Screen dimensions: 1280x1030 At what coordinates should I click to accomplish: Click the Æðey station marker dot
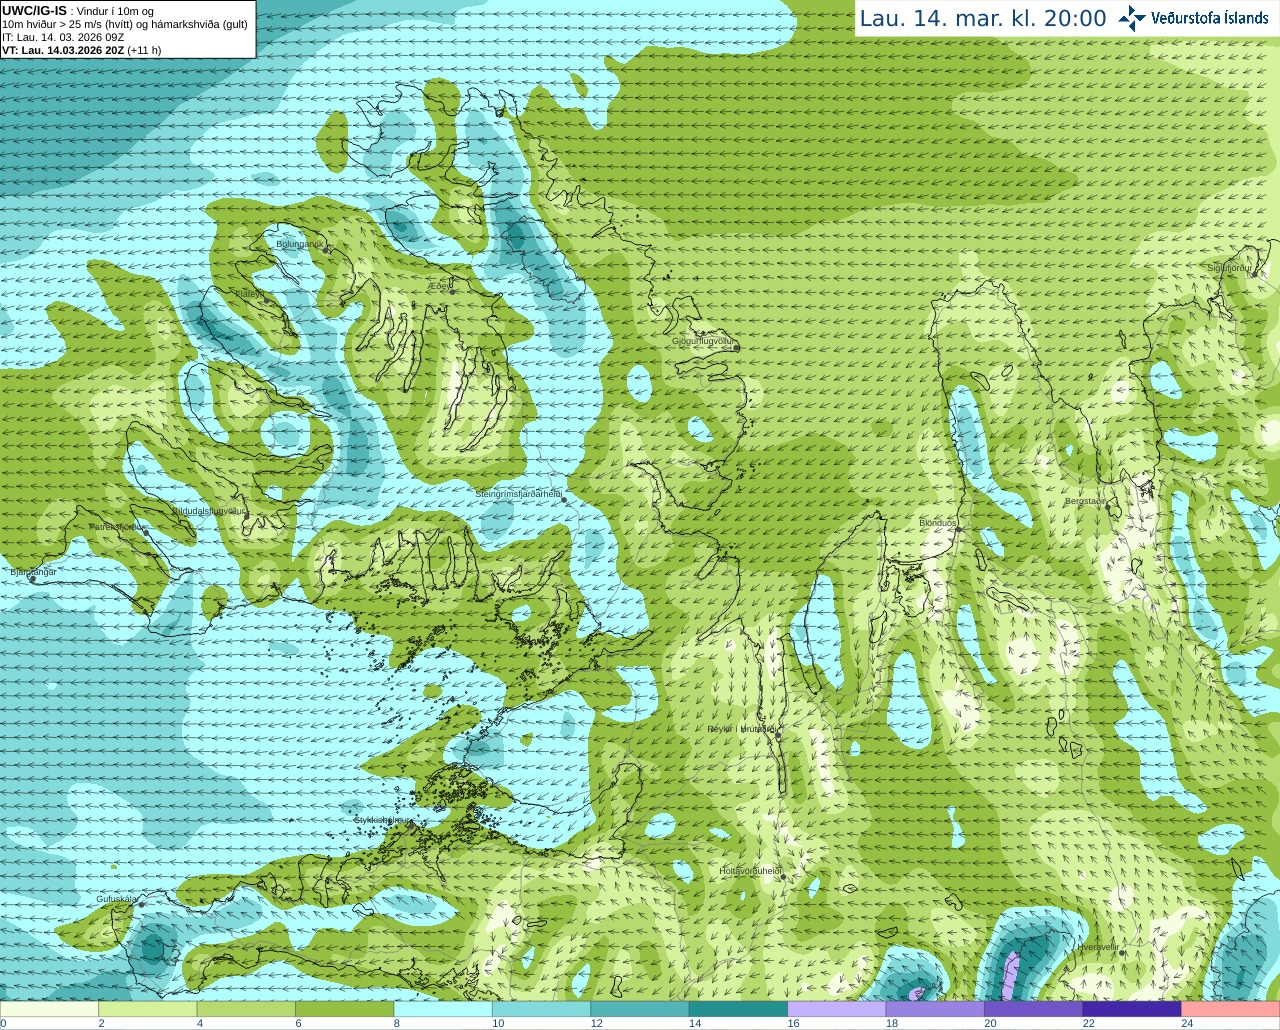tap(452, 291)
